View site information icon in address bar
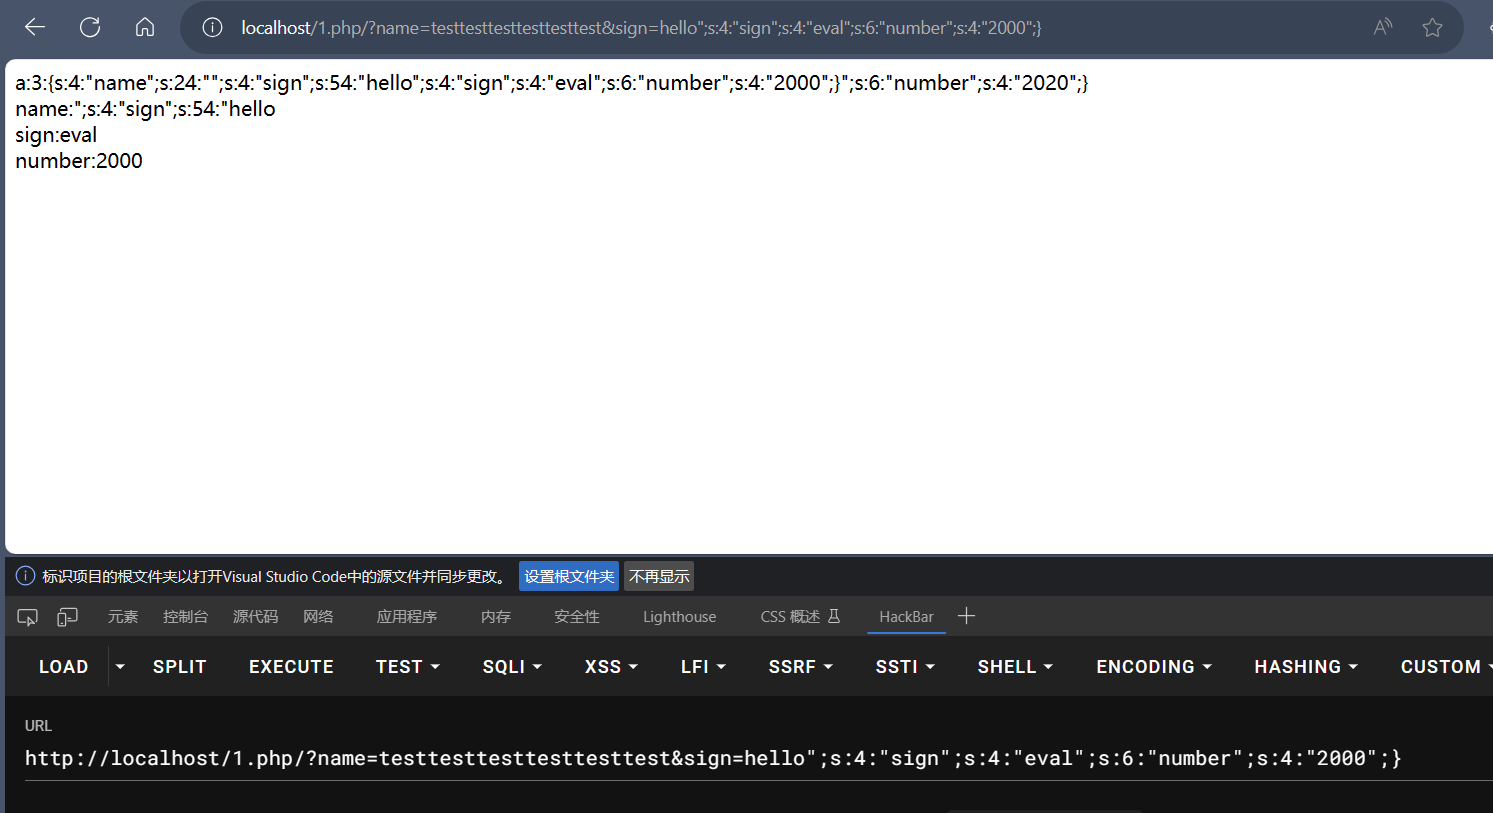 click(212, 28)
